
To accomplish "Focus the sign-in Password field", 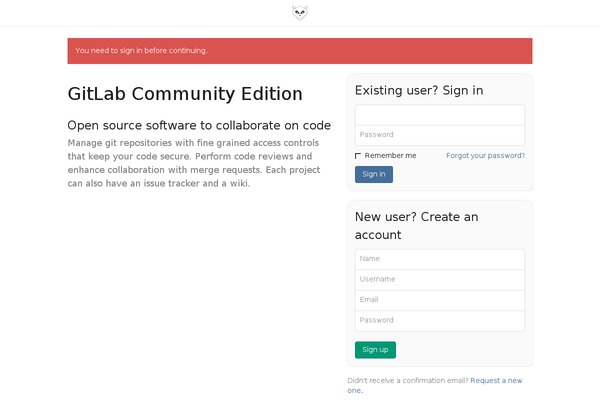I will 440,135.
